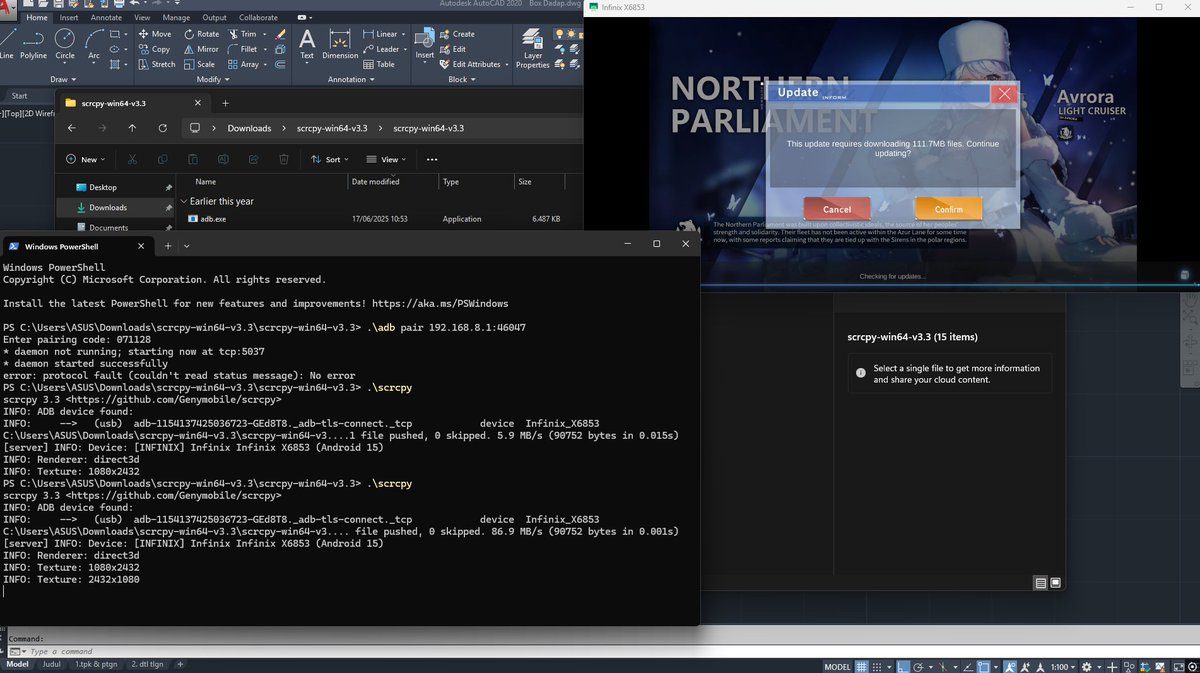Toggle object snap in status bar
The width and height of the screenshot is (1200, 673).
coord(986,667)
